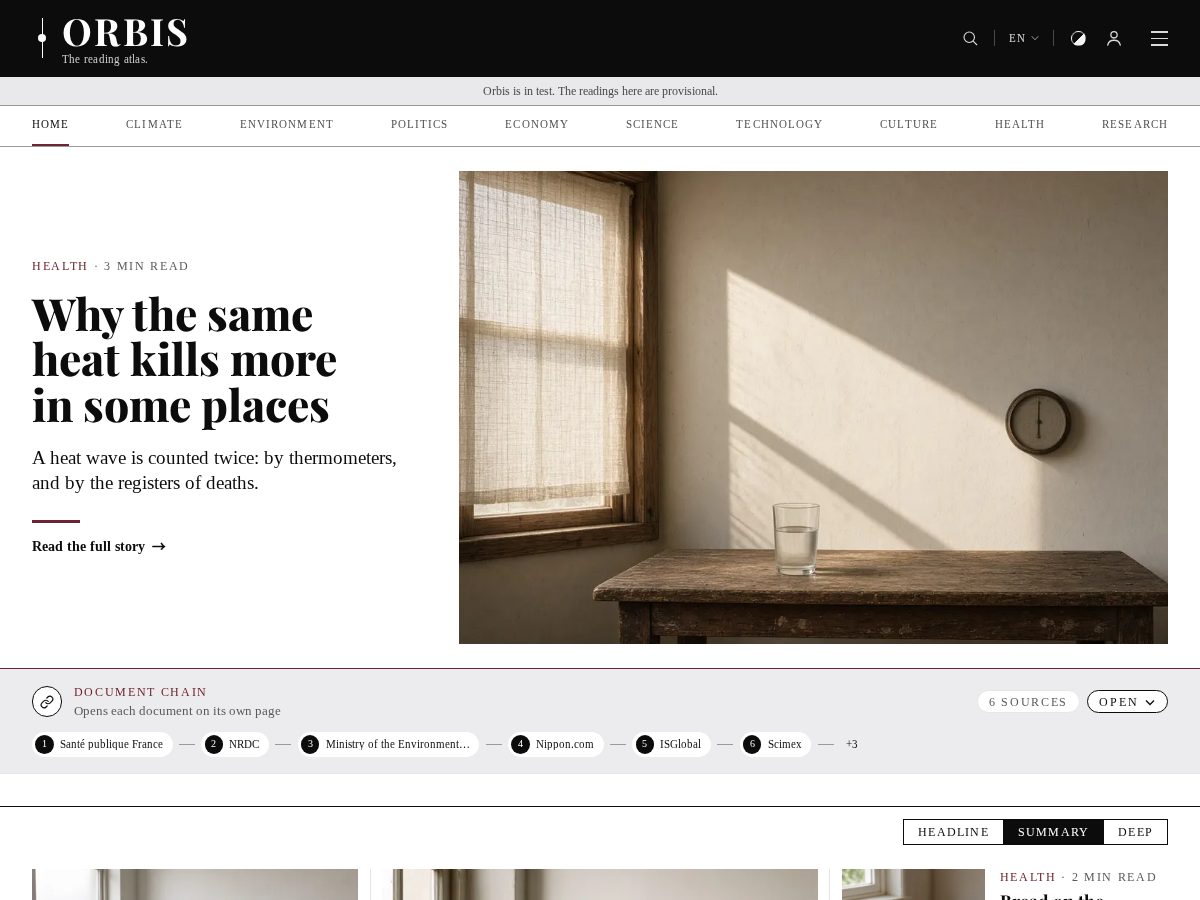
Task: Click 'Opens each document on its own page'
Action: [x=177, y=711]
